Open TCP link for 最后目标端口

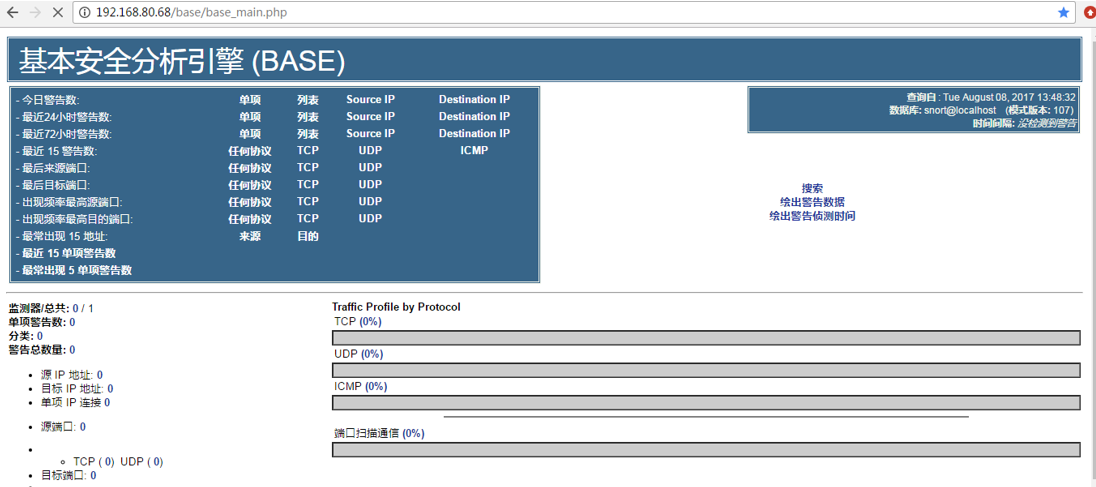point(308,184)
